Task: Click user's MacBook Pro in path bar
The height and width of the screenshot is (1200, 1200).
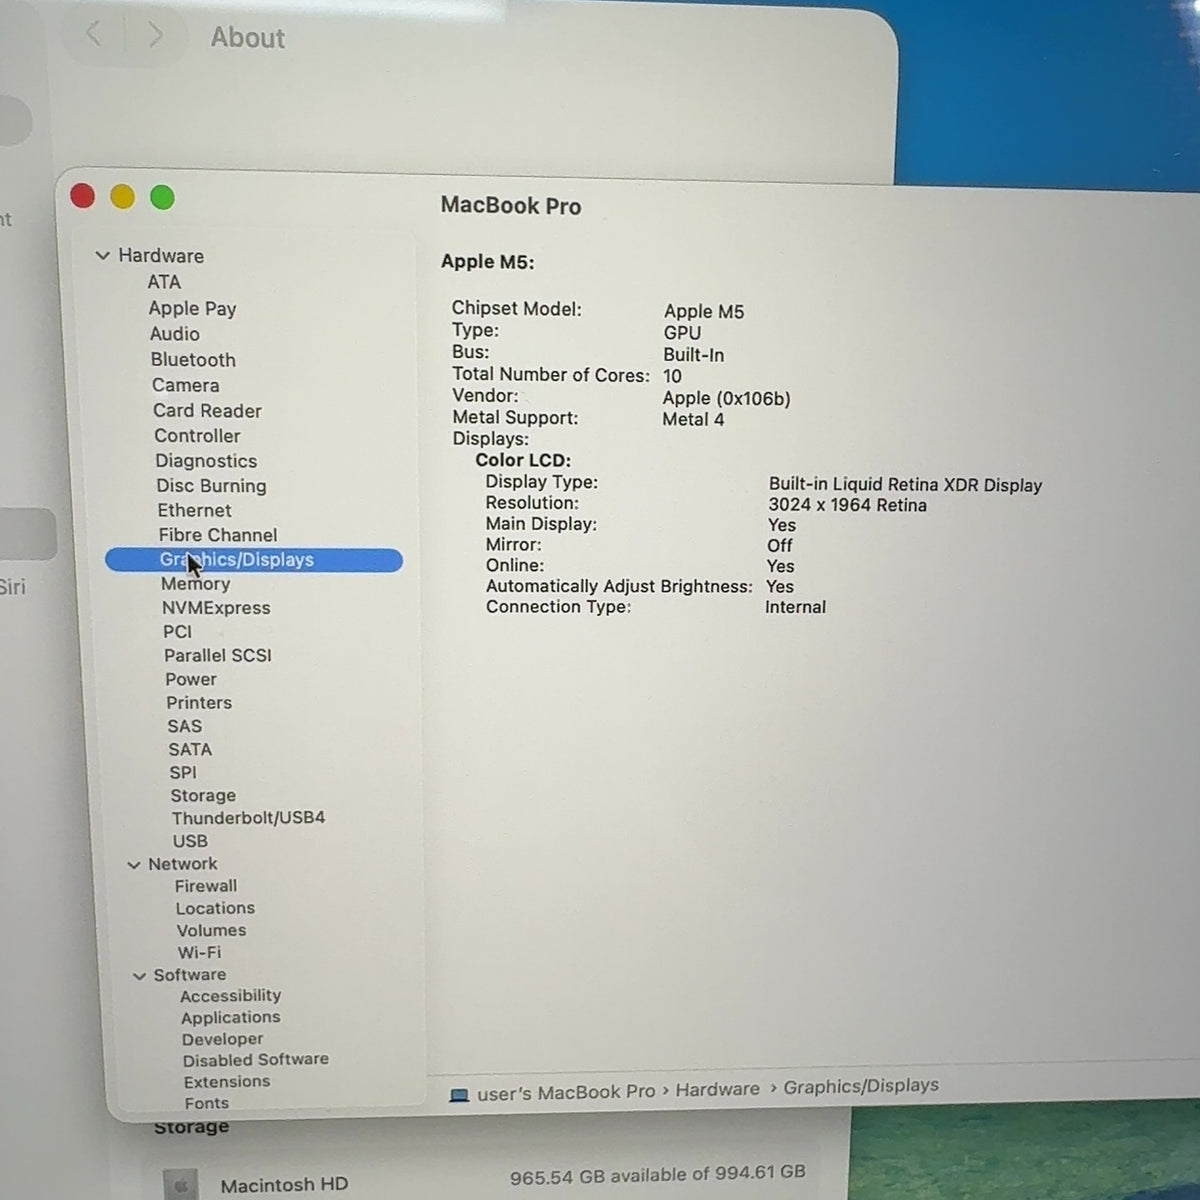Action: tap(566, 1093)
